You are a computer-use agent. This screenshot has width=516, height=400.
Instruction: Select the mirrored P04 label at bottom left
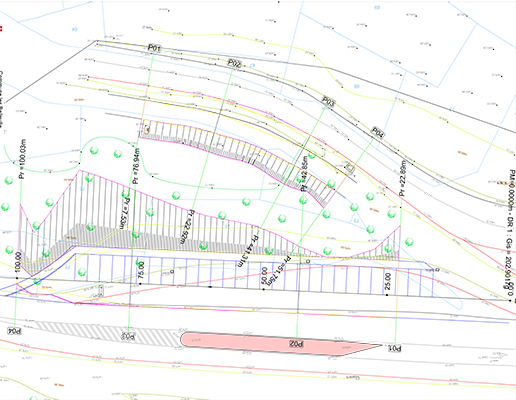14,331
